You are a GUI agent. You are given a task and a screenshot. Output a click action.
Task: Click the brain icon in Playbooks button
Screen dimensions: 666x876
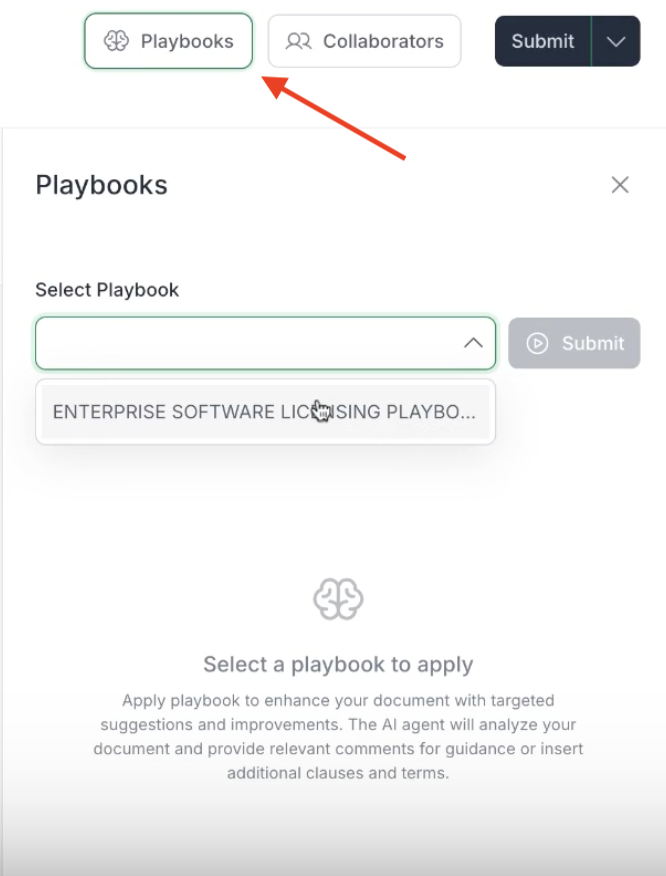(116, 41)
